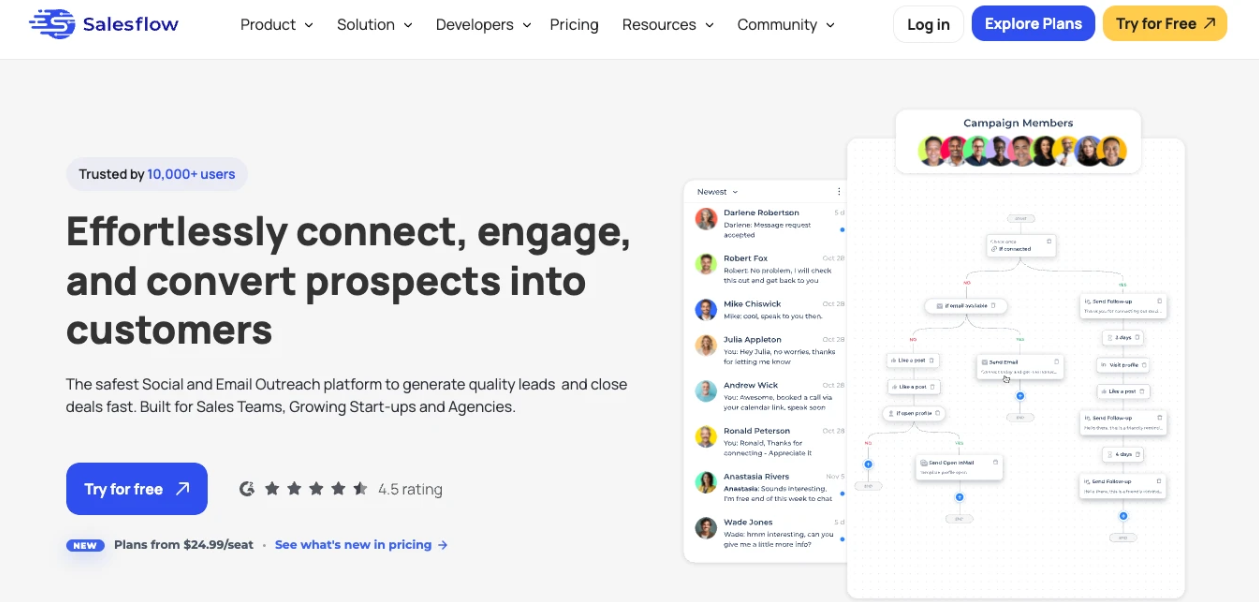Click Ronald Peterson's avatar in inbox
1259x602 pixels.
707,436
